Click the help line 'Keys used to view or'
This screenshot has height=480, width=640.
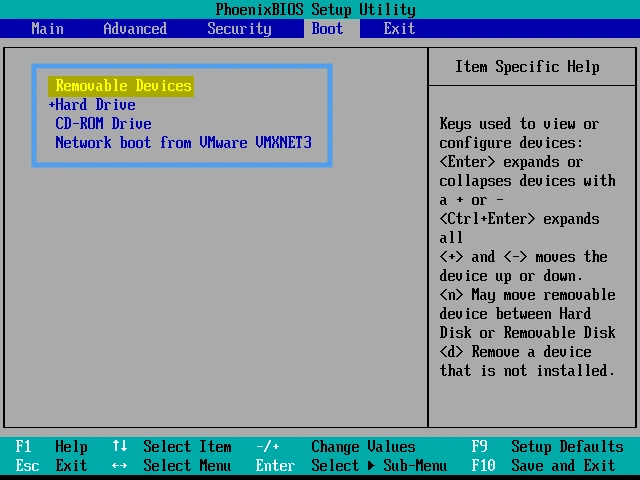pyautogui.click(x=519, y=124)
